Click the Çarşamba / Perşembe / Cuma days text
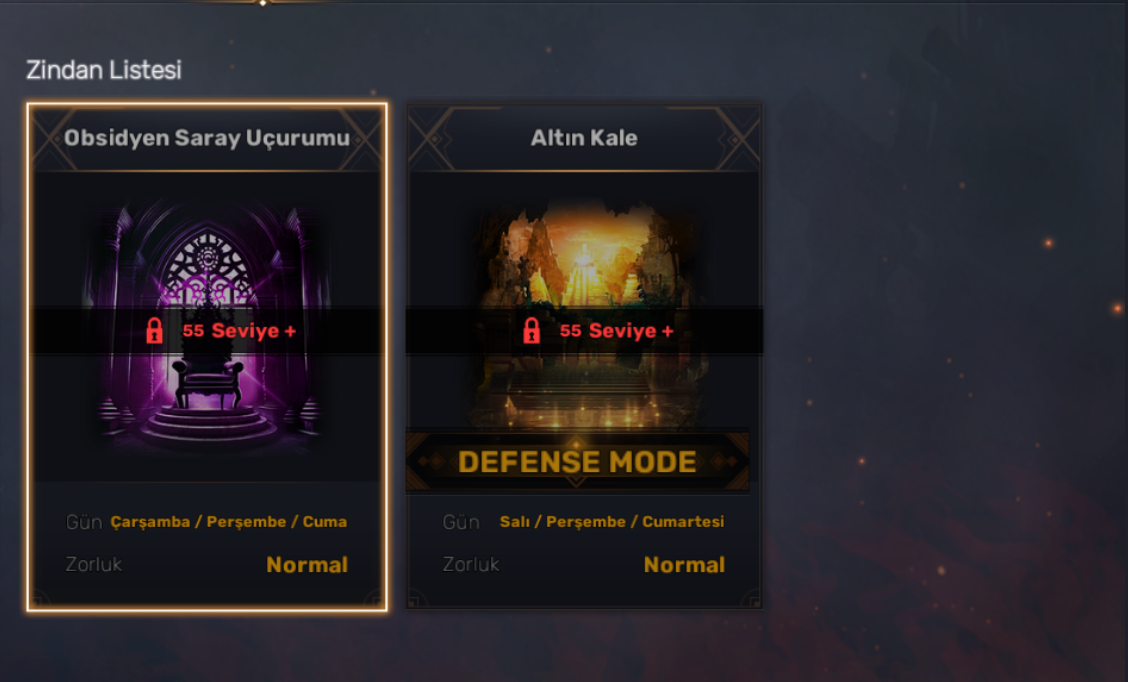 229,522
